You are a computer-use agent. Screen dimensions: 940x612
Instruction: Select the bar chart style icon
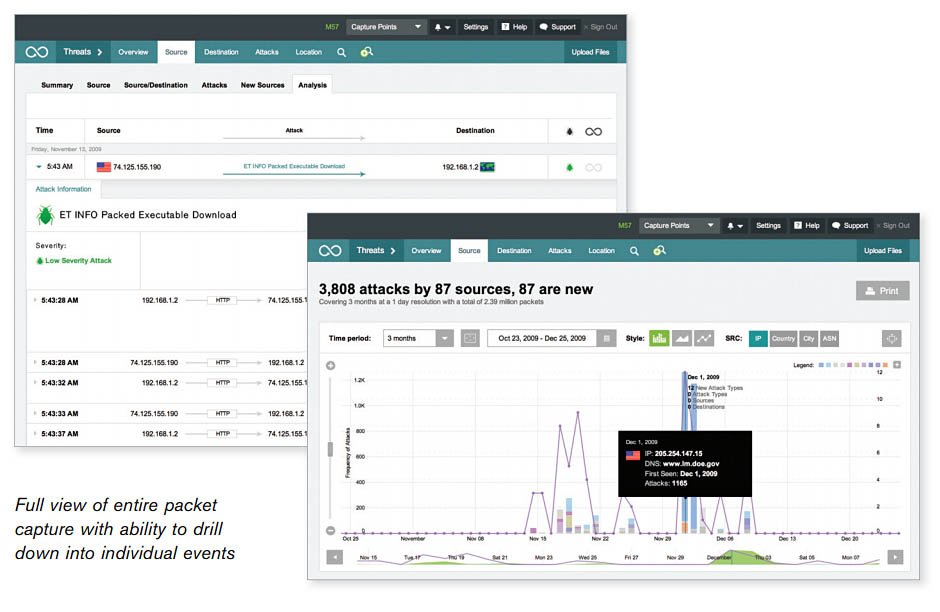pos(659,339)
